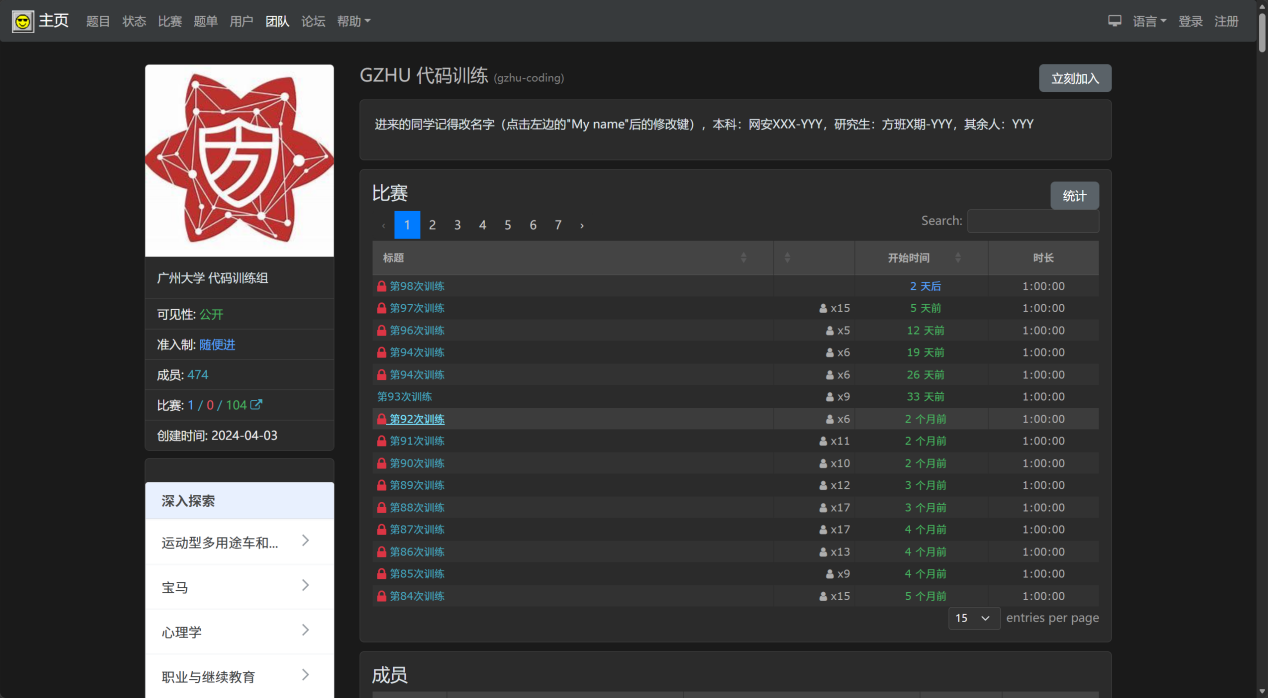The width and height of the screenshot is (1268, 698).
Task: Expand the 职业与继续教育 suggestion chevron
Action: (x=305, y=676)
